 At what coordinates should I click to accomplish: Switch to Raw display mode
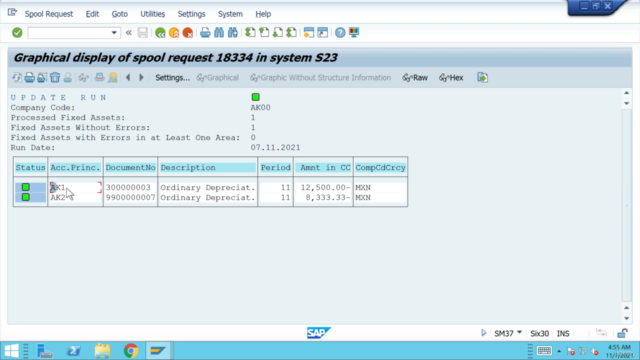coord(415,78)
